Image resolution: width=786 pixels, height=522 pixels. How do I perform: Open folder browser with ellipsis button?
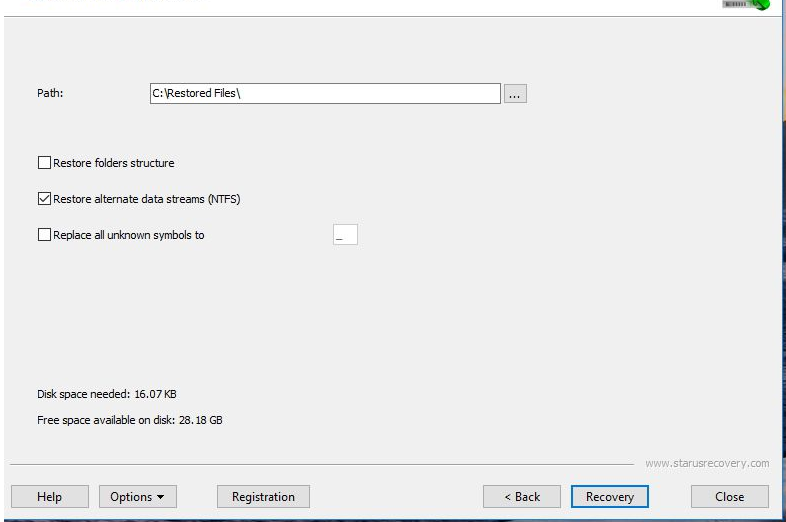(x=515, y=94)
